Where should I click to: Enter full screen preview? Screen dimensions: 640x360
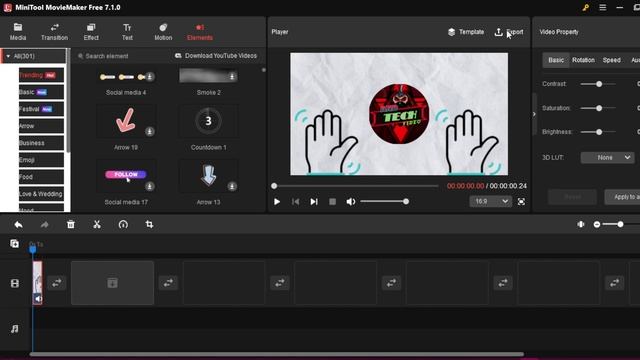tap(521, 202)
